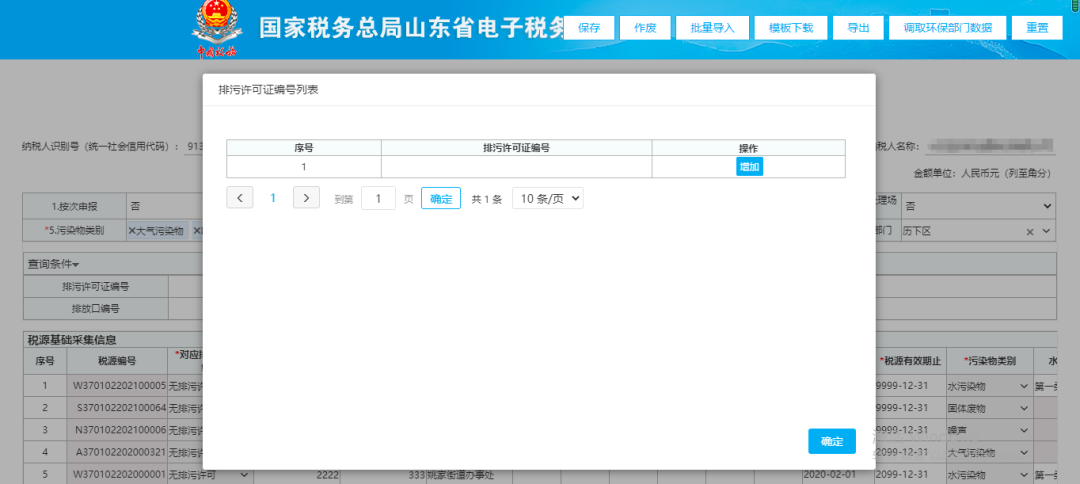Viewport: 1080px width, 484px height.
Task: Remove the 大气污染物 tag
Action: click(x=132, y=231)
